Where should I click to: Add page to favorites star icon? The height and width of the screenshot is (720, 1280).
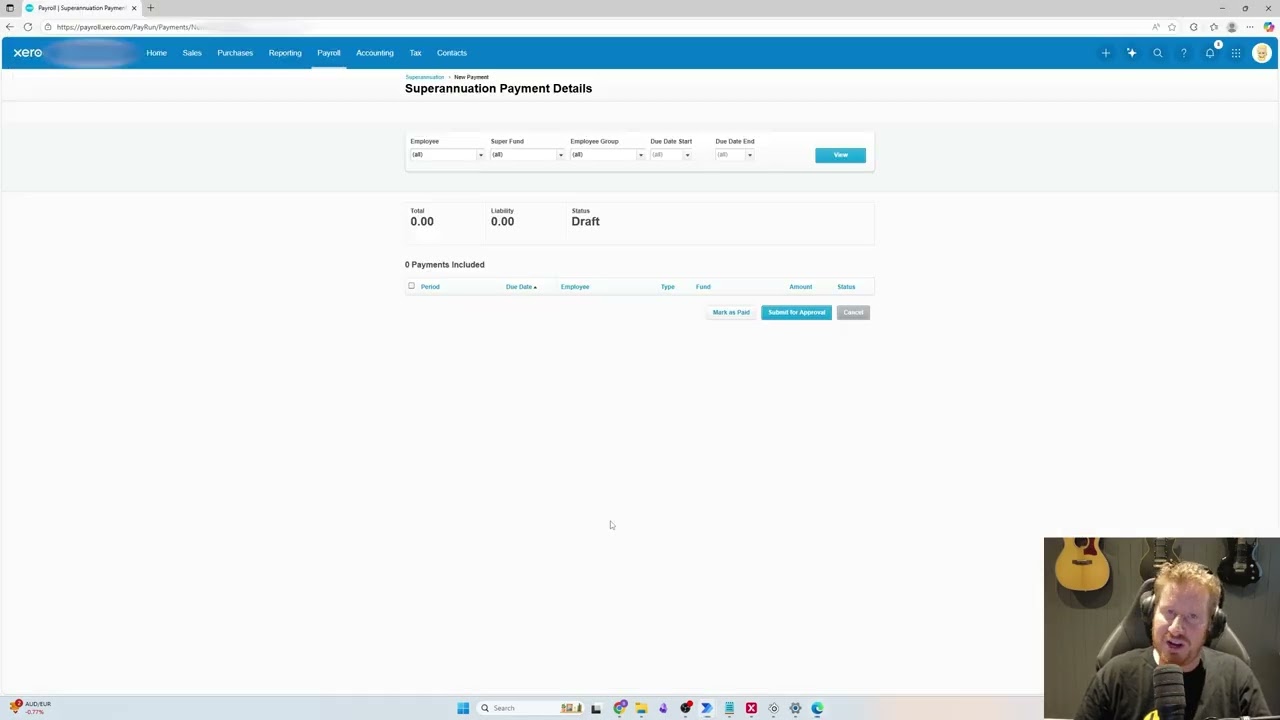click(x=1172, y=27)
